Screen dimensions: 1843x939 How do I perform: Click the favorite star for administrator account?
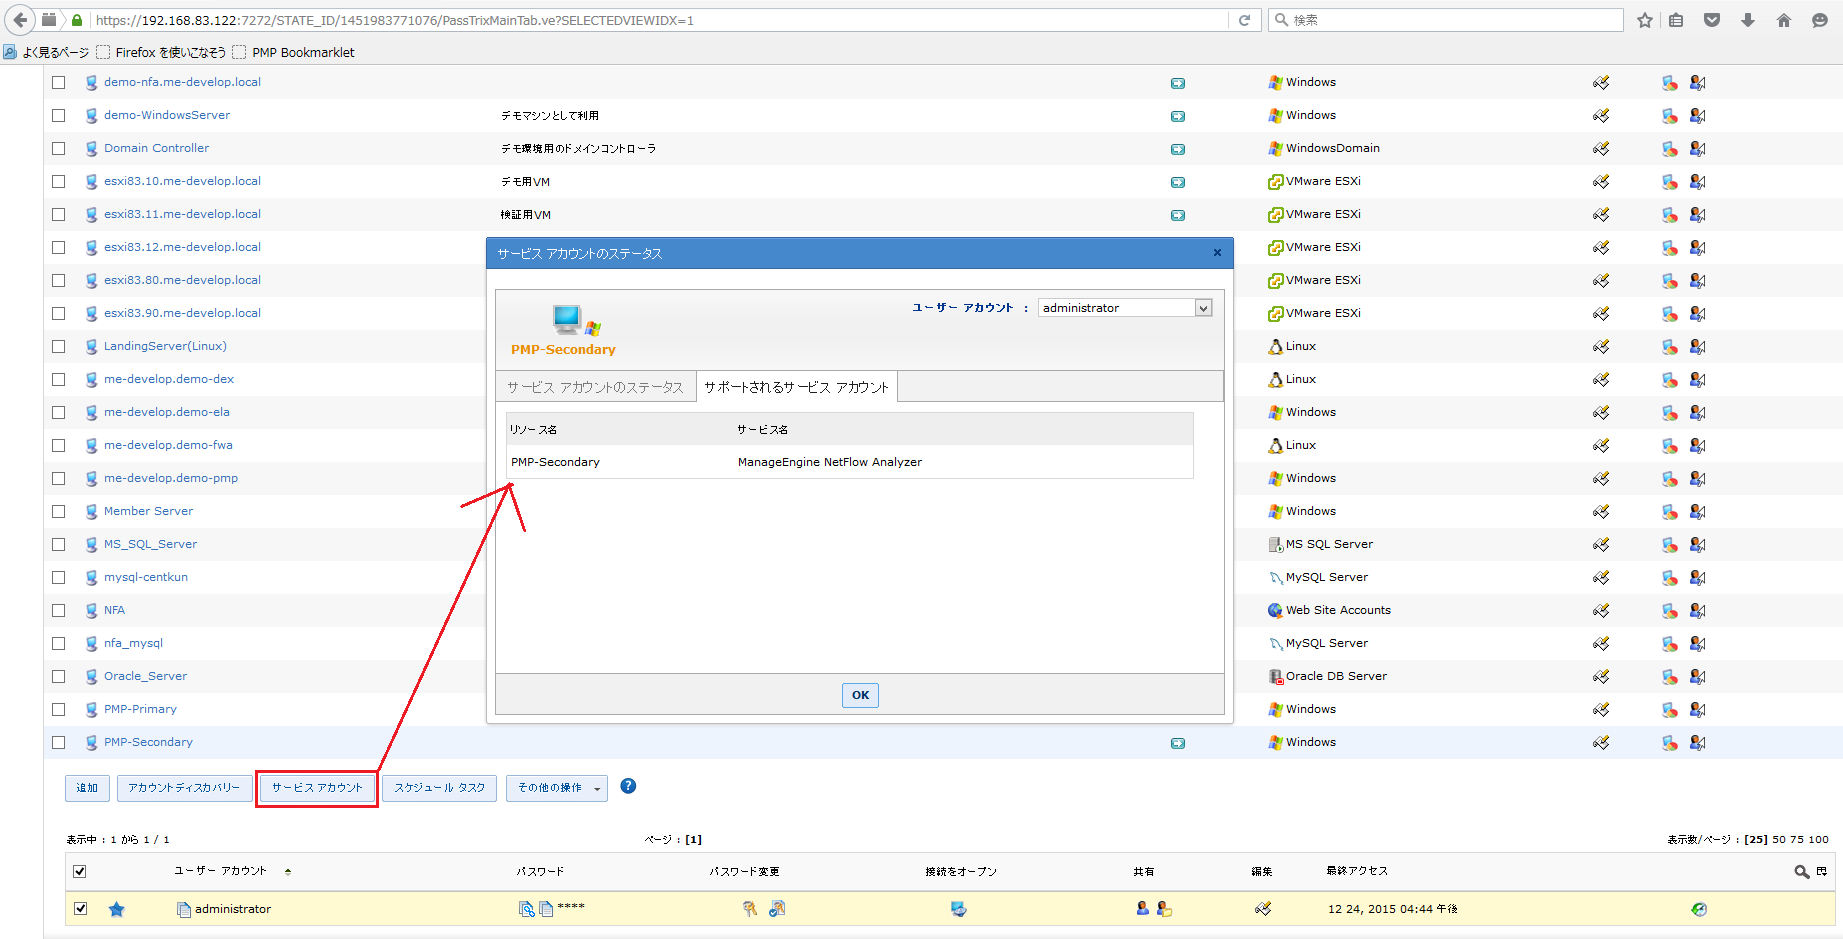pos(117,909)
